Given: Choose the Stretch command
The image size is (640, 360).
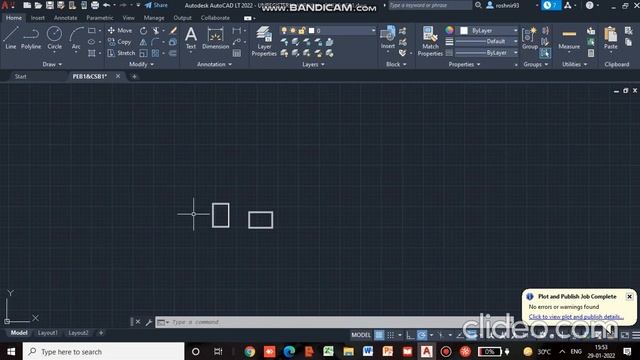Looking at the screenshot, I should pyautogui.click(x=121, y=53).
